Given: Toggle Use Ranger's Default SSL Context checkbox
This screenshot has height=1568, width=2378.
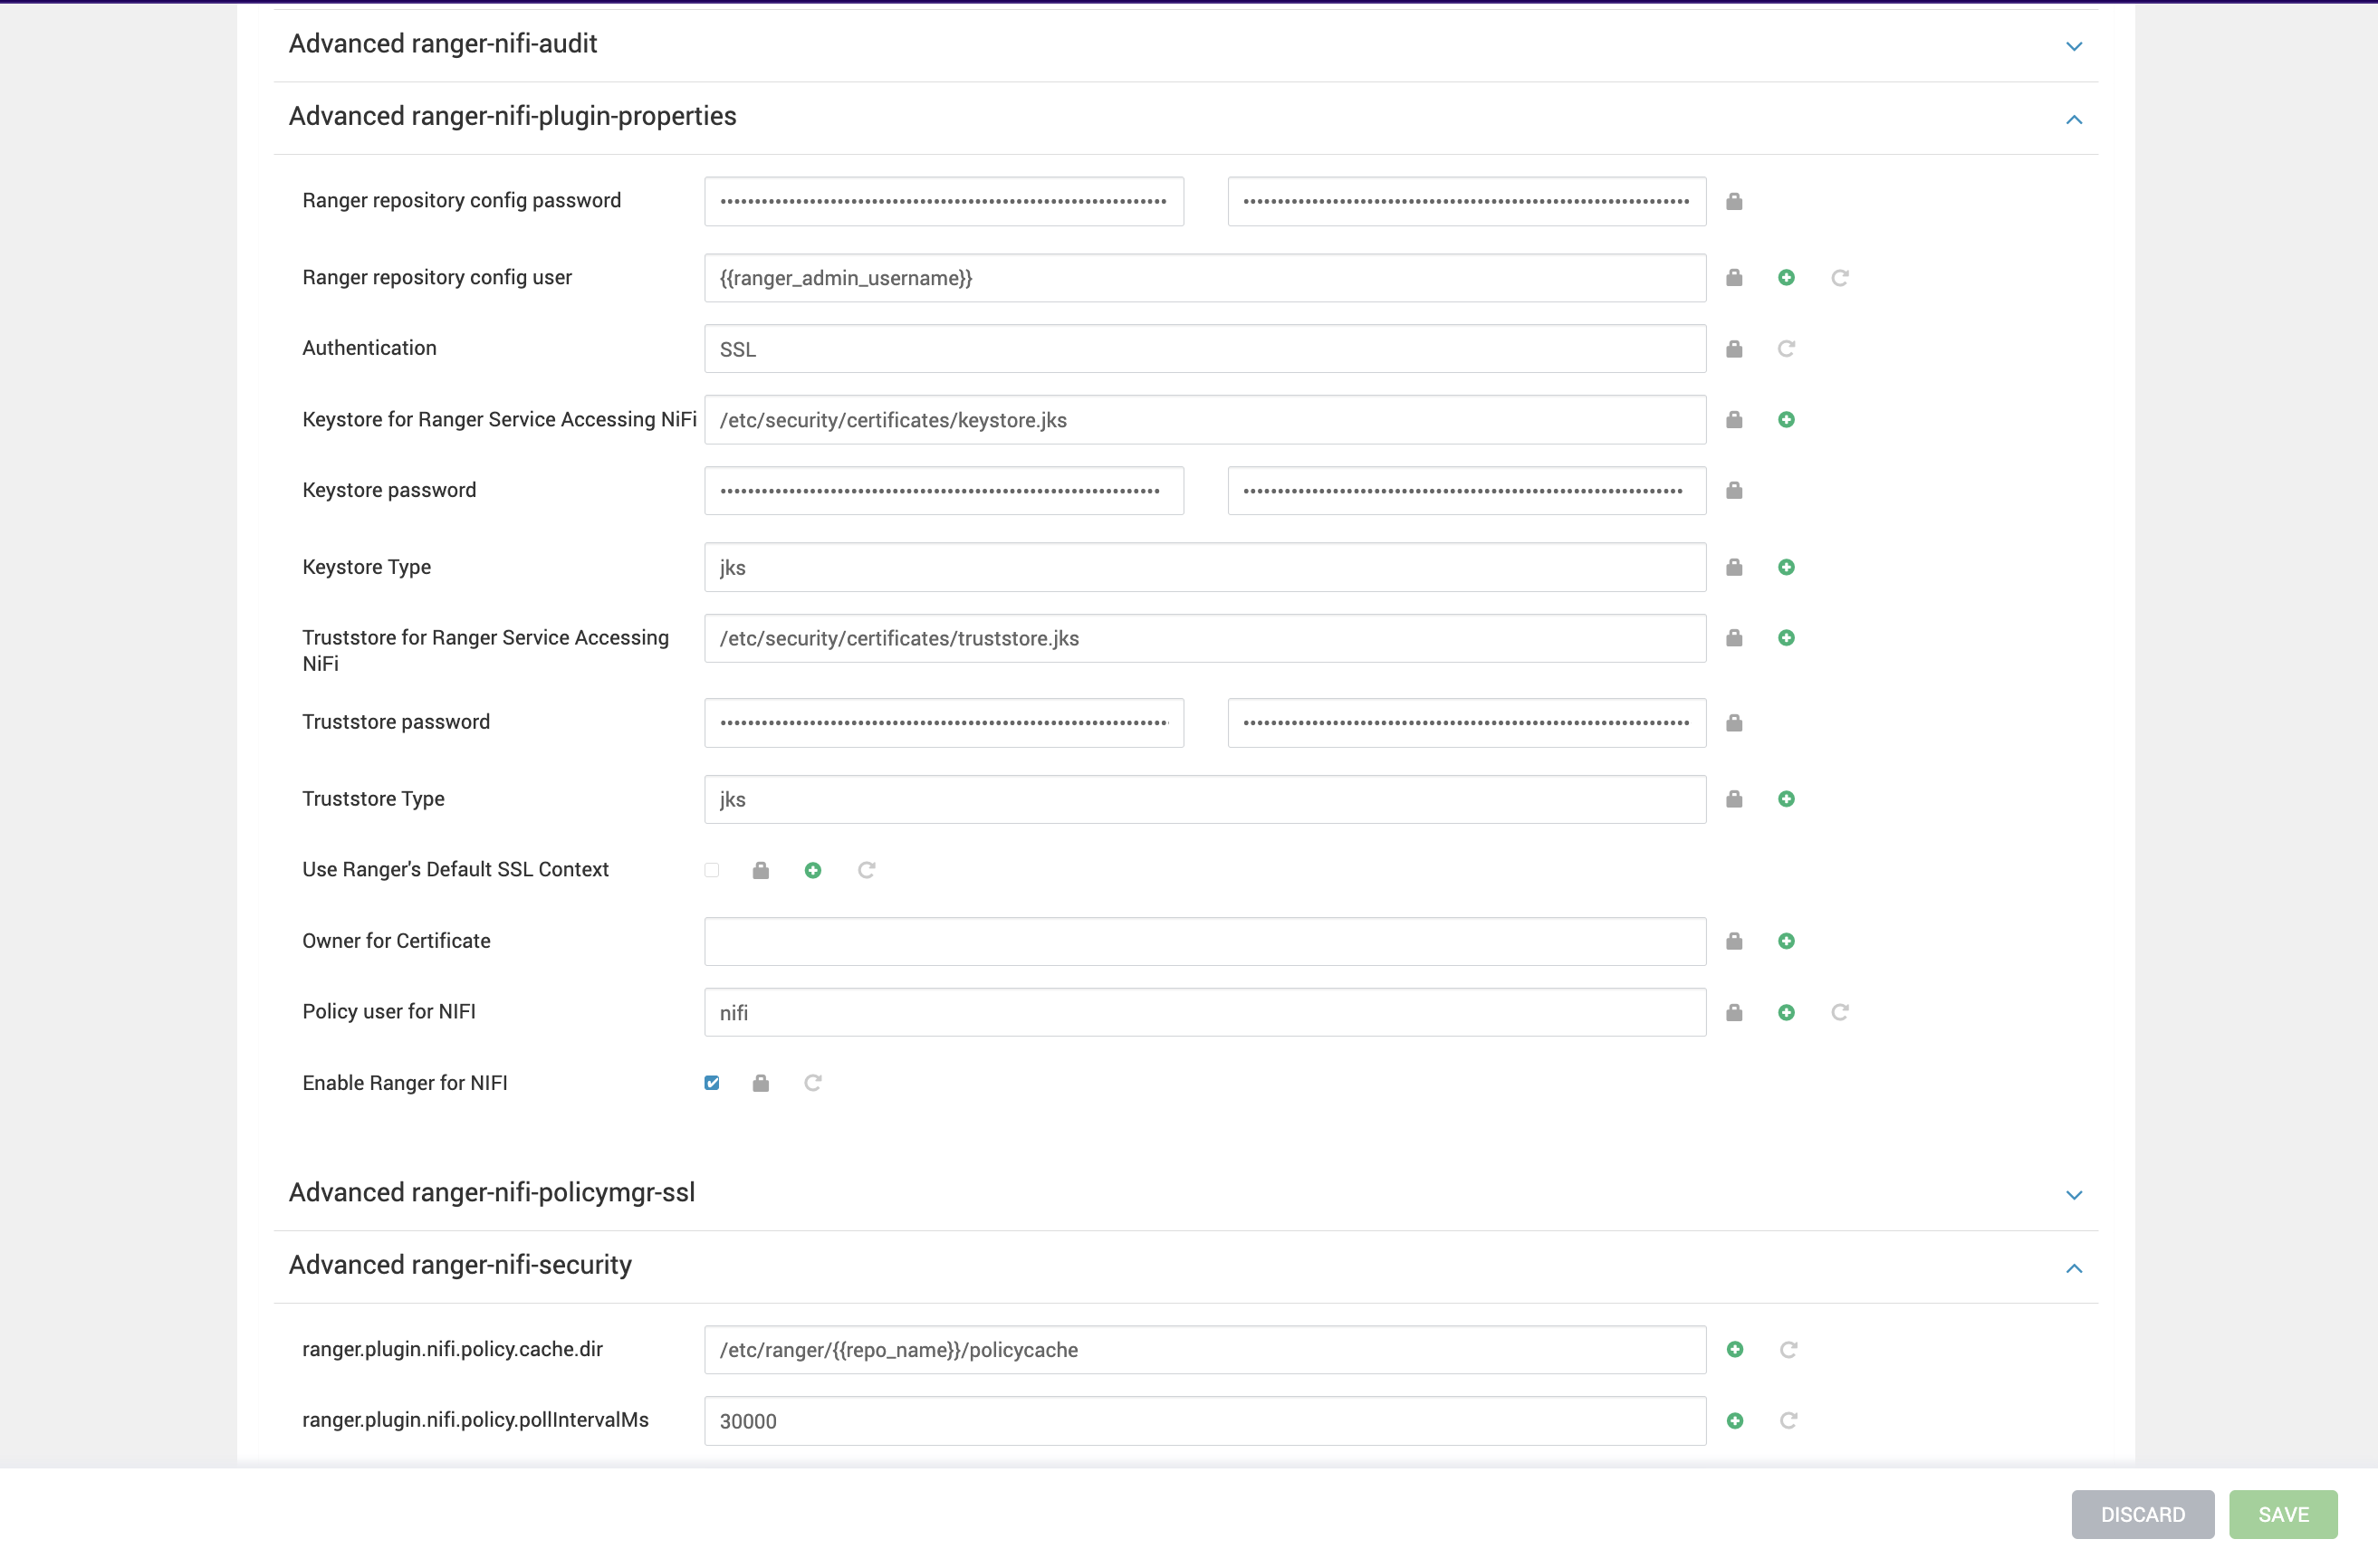Looking at the screenshot, I should click(711, 870).
